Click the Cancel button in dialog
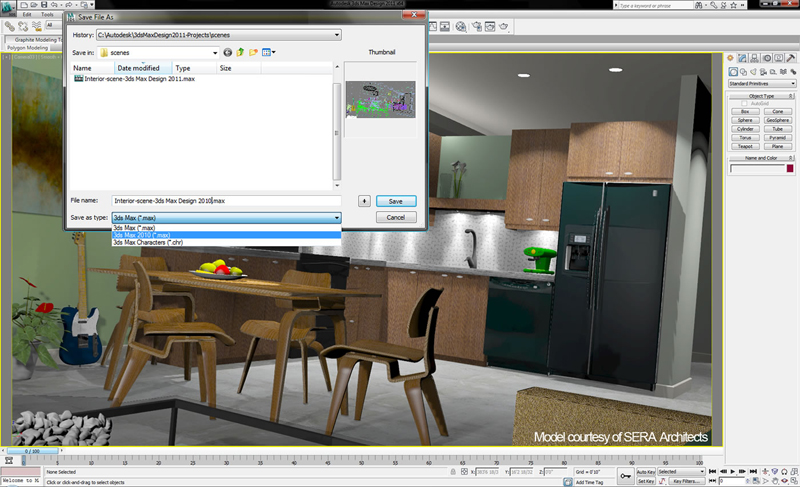Screen dimensions: 800x487 point(396,217)
